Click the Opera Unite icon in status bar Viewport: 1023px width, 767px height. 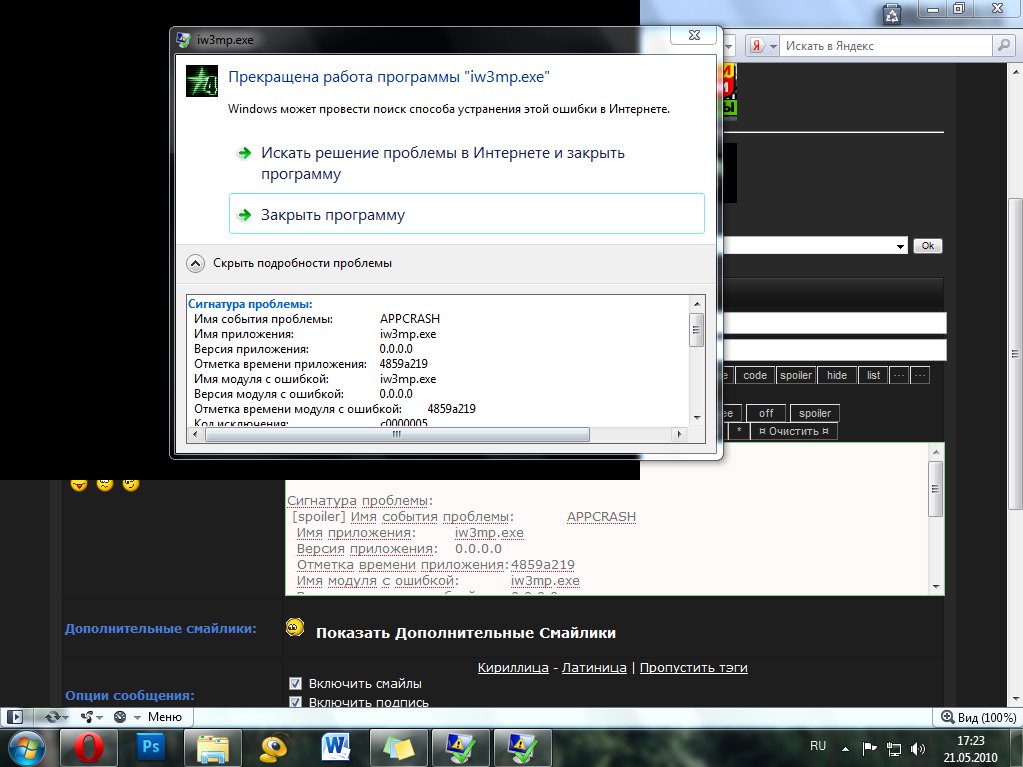click(x=88, y=717)
